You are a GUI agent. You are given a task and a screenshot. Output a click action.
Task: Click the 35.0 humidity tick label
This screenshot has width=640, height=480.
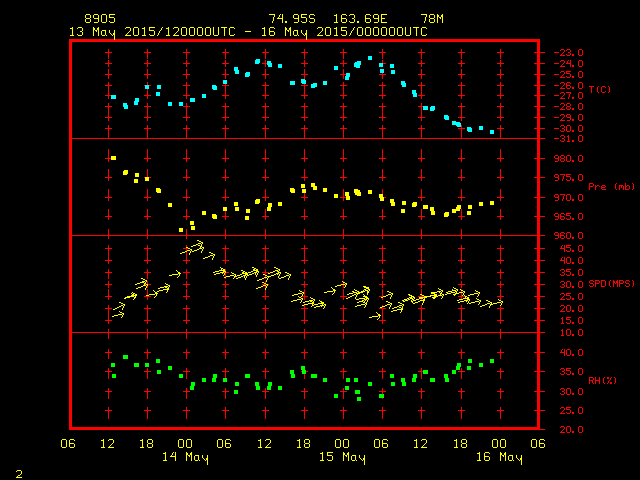571,372
